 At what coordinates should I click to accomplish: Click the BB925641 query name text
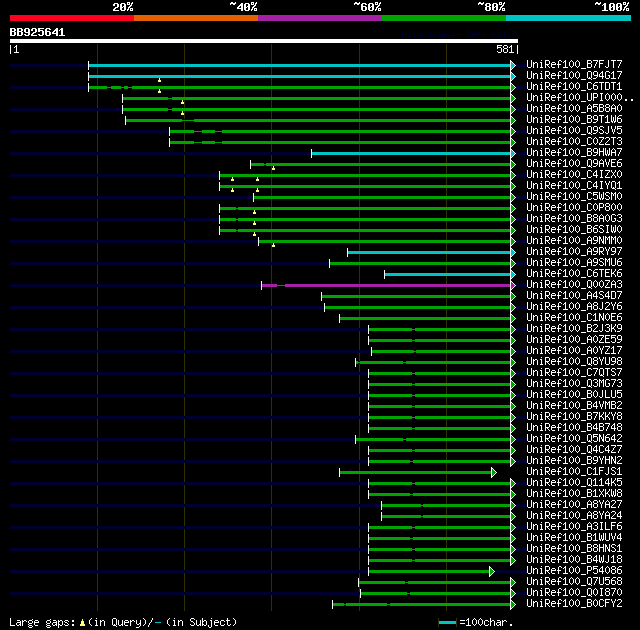point(37,32)
